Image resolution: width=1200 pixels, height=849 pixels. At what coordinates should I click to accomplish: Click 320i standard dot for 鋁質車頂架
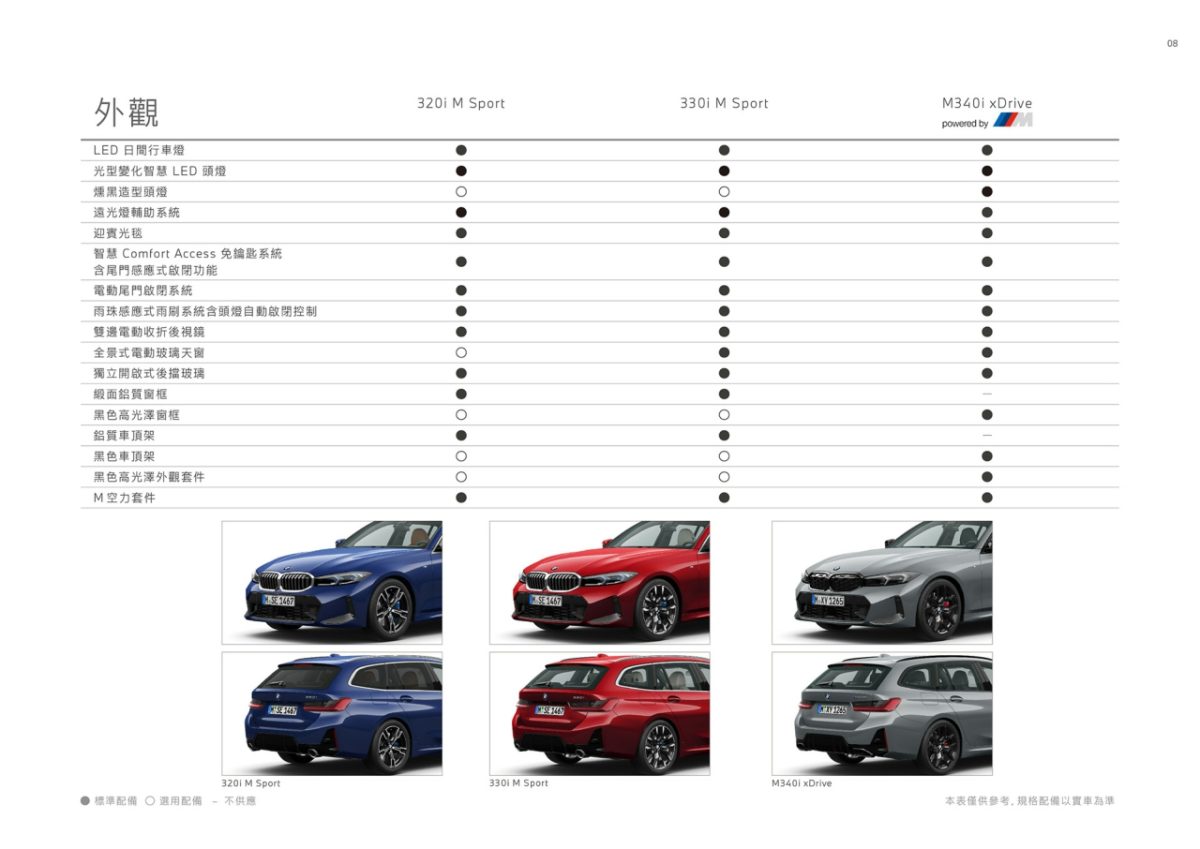tap(461, 435)
